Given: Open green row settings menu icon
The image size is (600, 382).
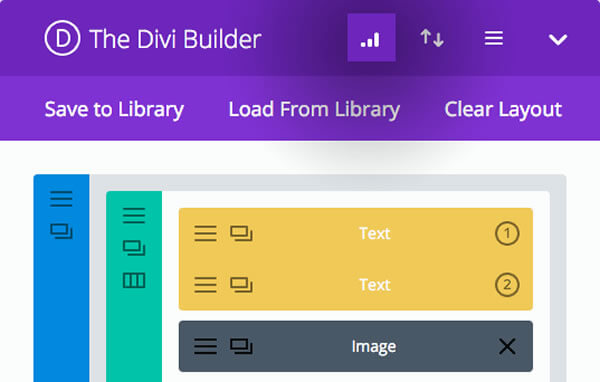Looking at the screenshot, I should pos(134,215).
